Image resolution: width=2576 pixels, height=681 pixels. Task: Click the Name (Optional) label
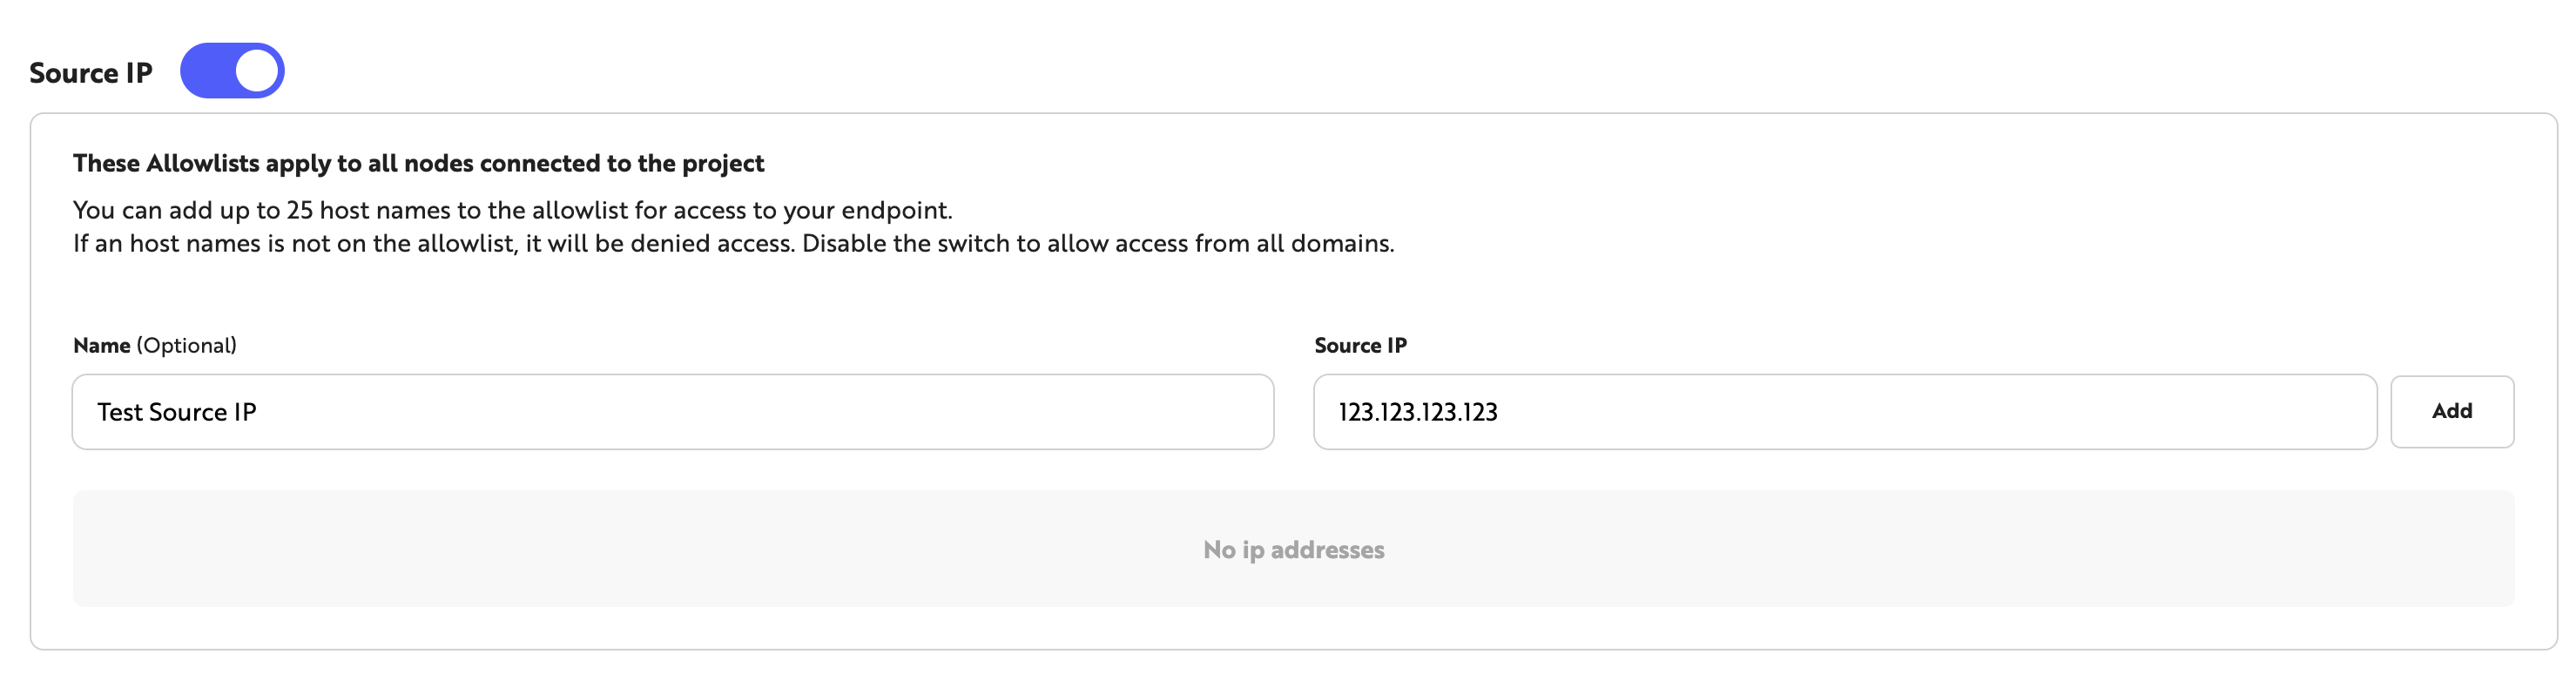[155, 345]
